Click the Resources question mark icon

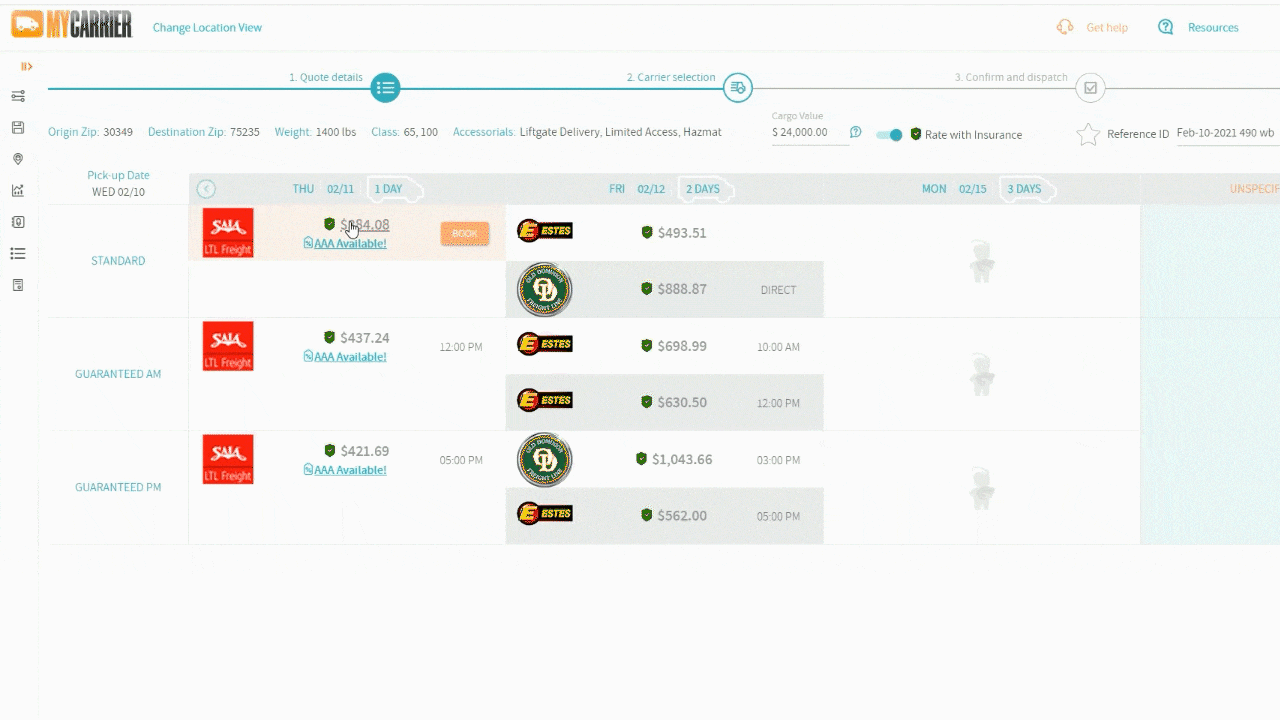pyautogui.click(x=1166, y=27)
